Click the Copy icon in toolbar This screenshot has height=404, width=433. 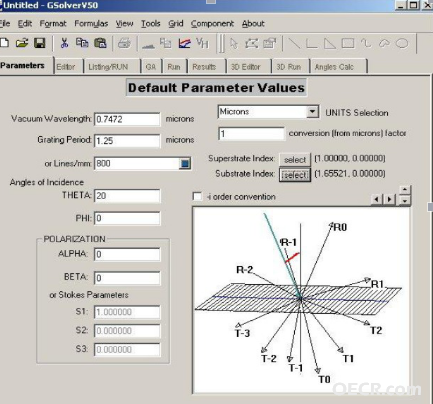coord(82,43)
